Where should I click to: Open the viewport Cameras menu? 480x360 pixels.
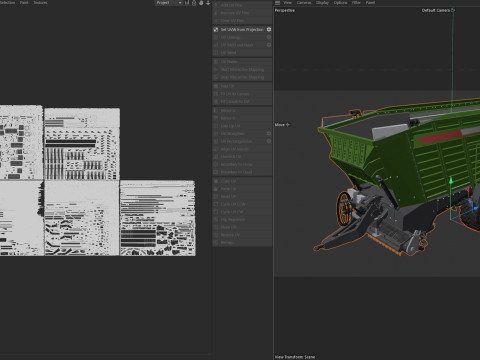304,3
